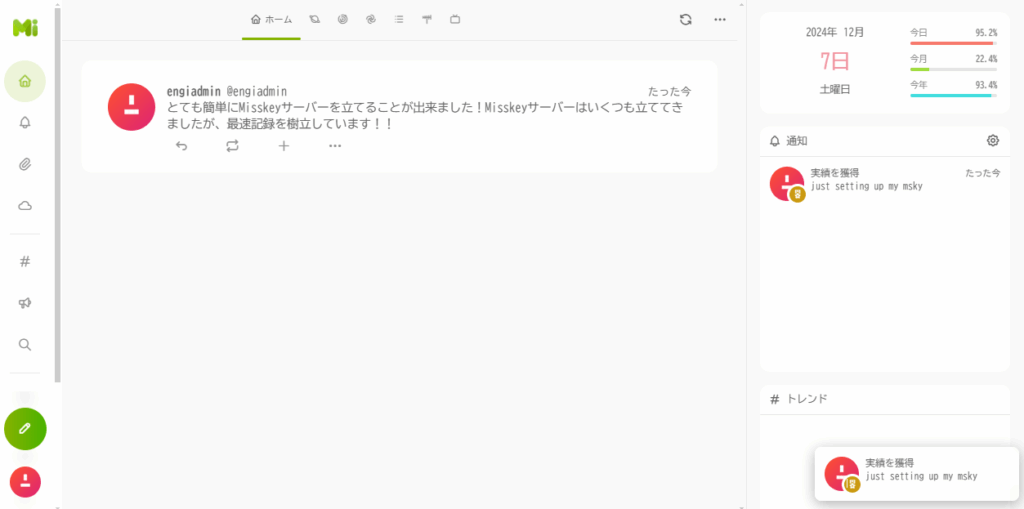Click the bell icon in 通知 header
Image resolution: width=1024 pixels, height=509 pixels.
775,140
